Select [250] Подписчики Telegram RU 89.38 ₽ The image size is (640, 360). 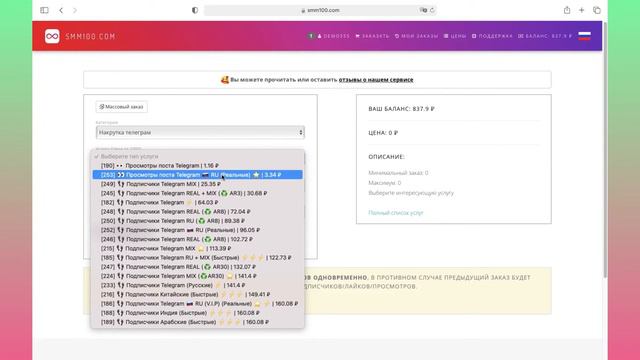[198, 221]
